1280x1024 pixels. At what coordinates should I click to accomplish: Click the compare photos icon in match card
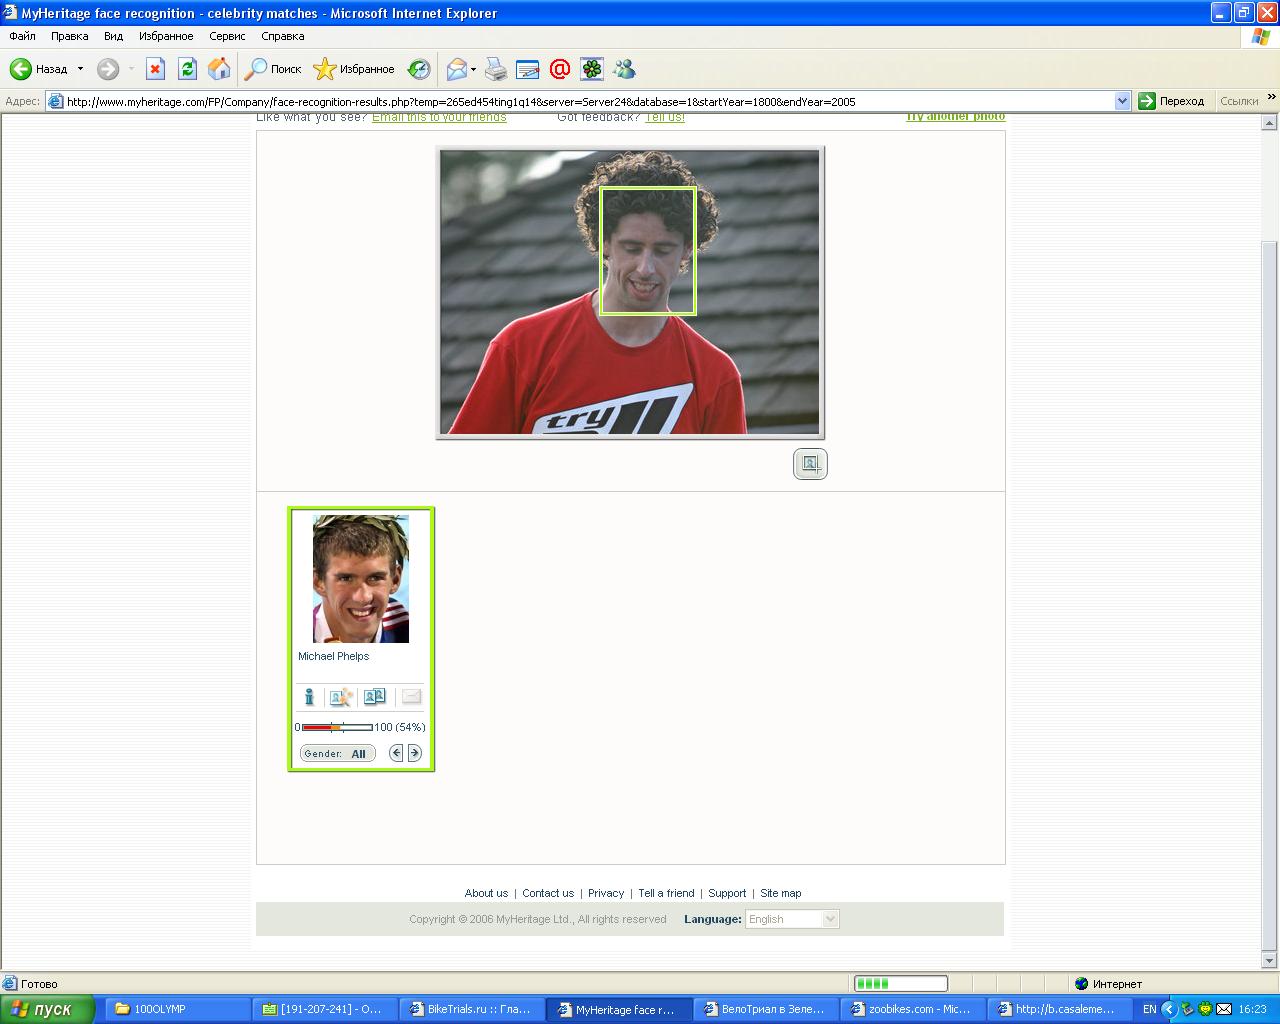375,697
